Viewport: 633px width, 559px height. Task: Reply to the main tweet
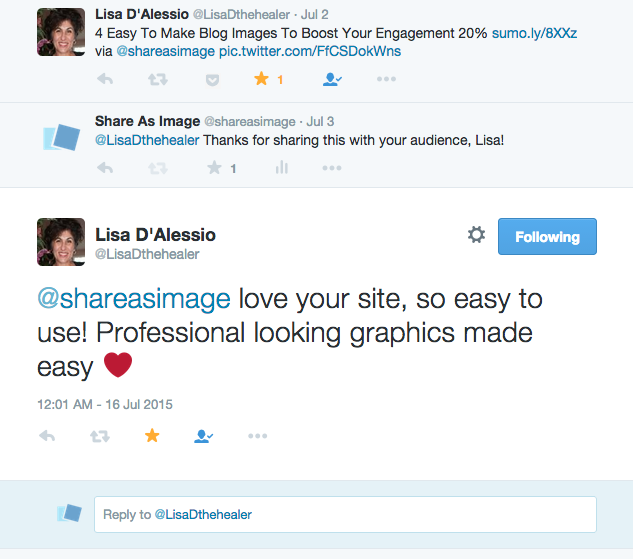47,436
